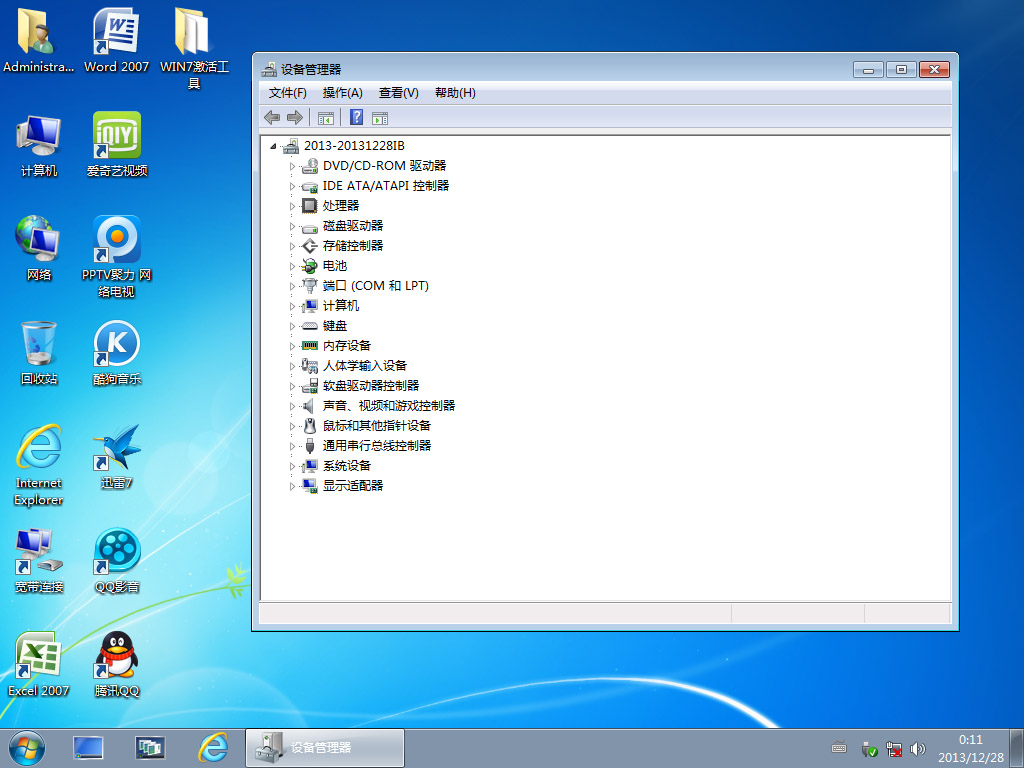1024x768 pixels.
Task: Select the 人体学输入设备 icon
Action: point(310,366)
